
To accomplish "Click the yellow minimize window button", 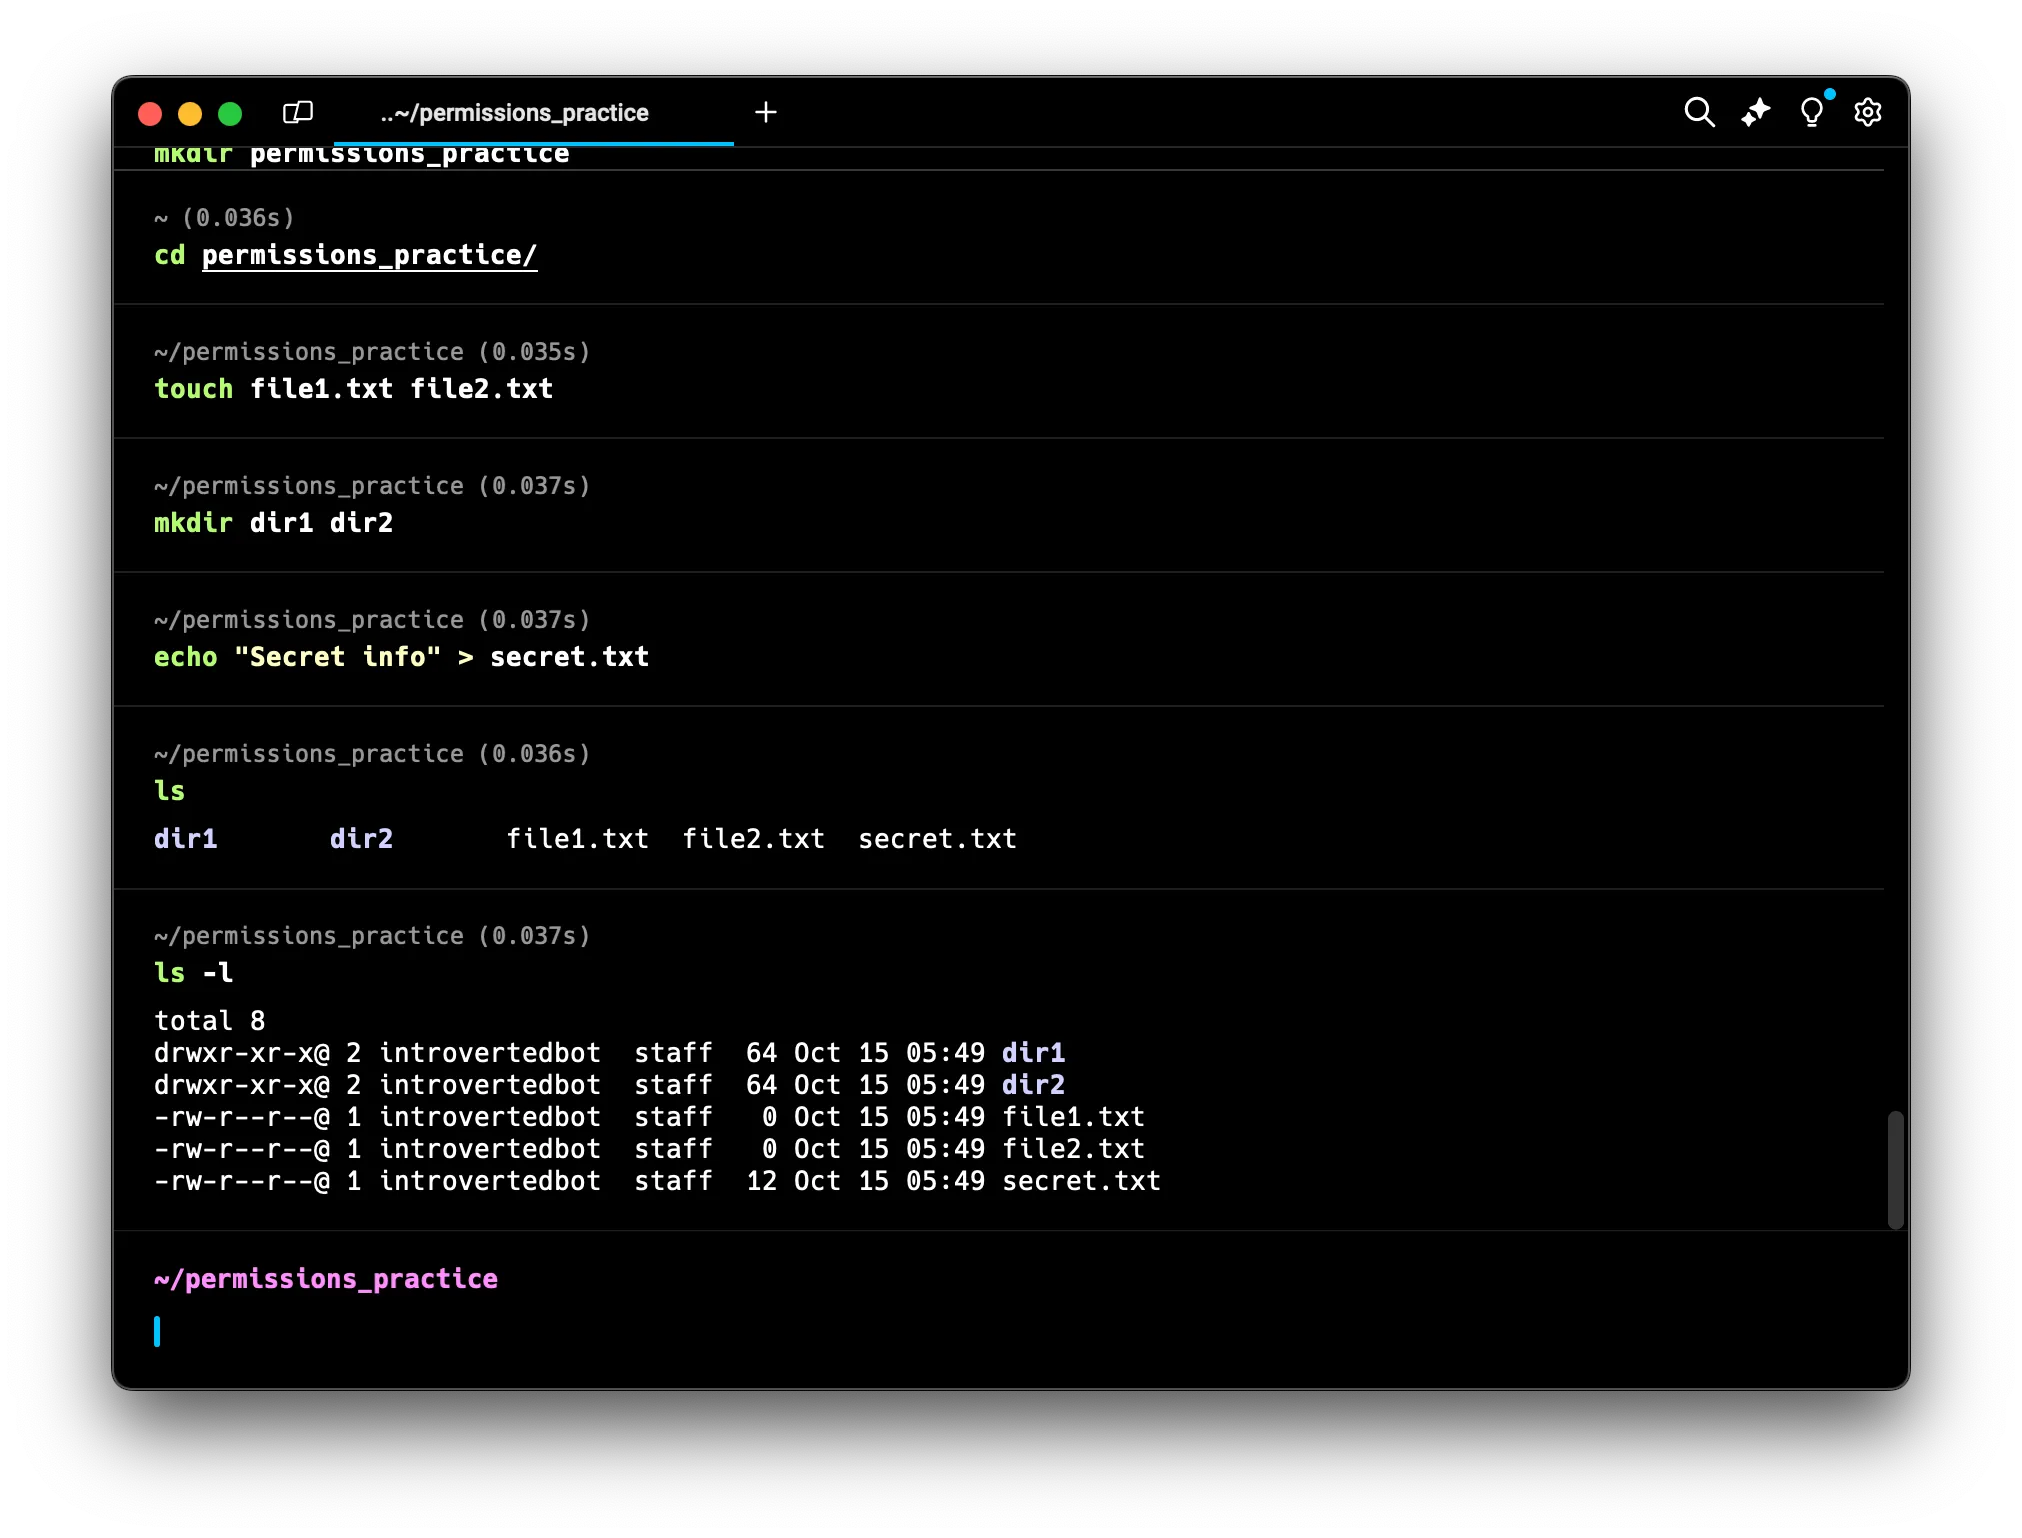I will pos(190,114).
